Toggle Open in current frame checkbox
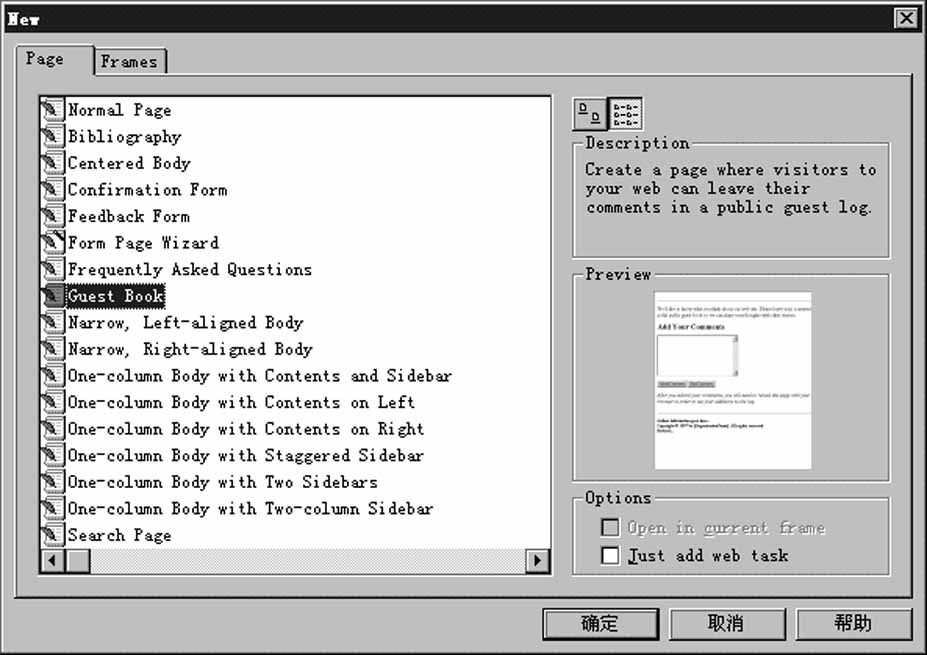Image resolution: width=927 pixels, height=655 pixels. point(610,527)
